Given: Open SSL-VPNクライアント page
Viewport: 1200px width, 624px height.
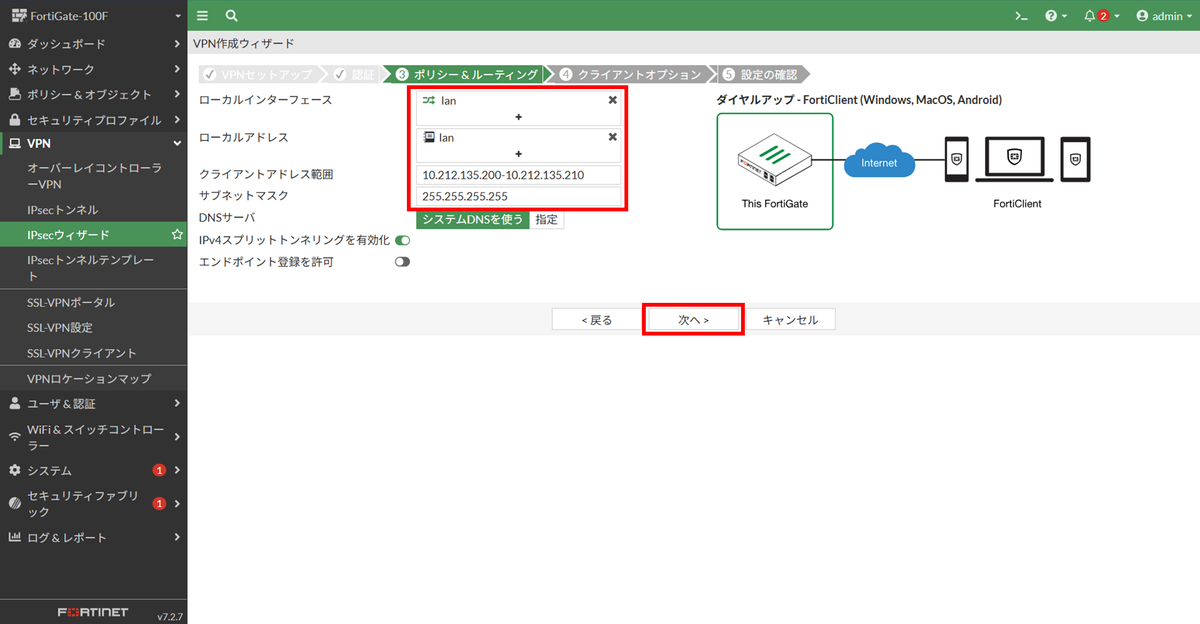Looking at the screenshot, I should pos(94,353).
